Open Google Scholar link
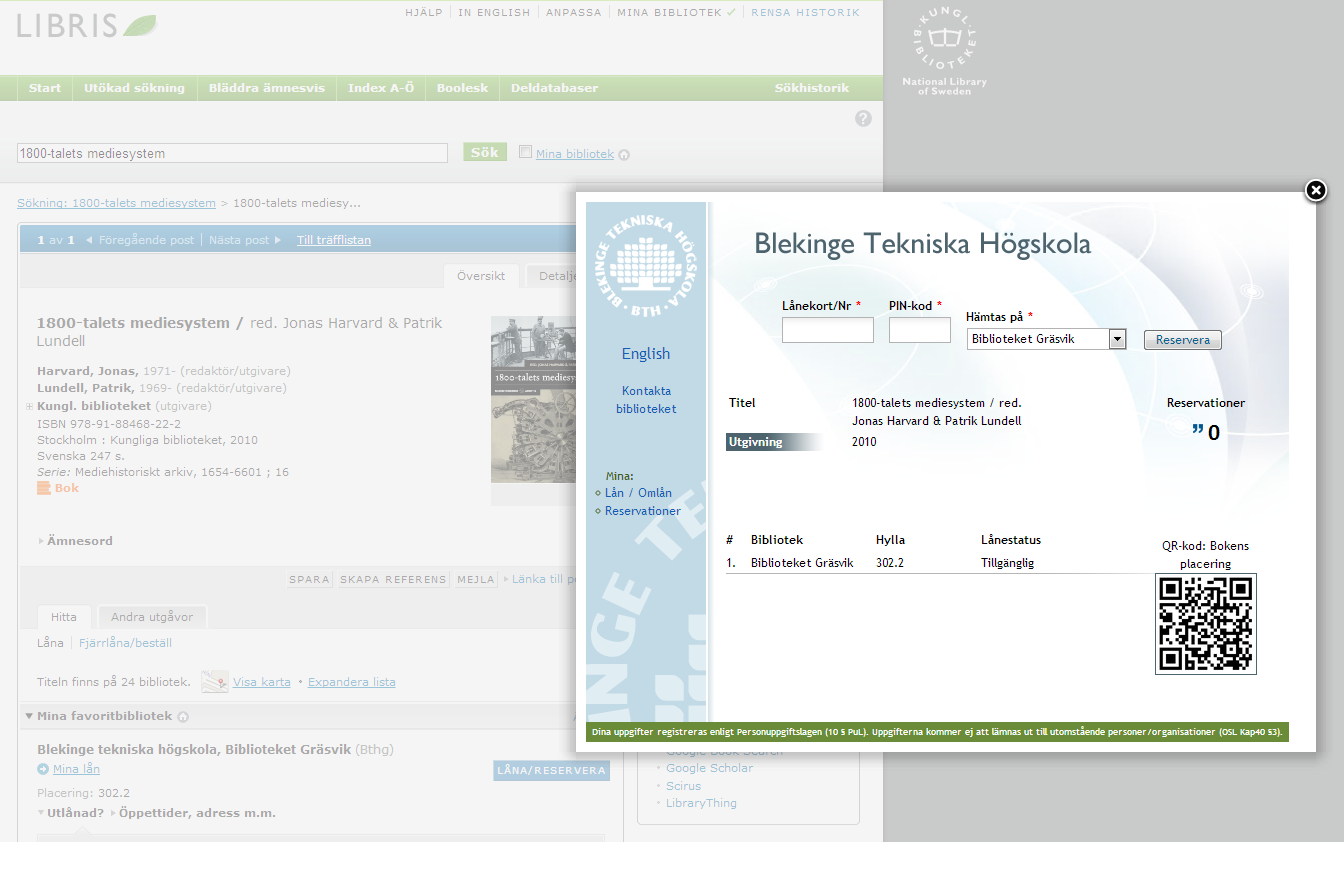Viewport: 1344px width, 869px height. coord(709,768)
